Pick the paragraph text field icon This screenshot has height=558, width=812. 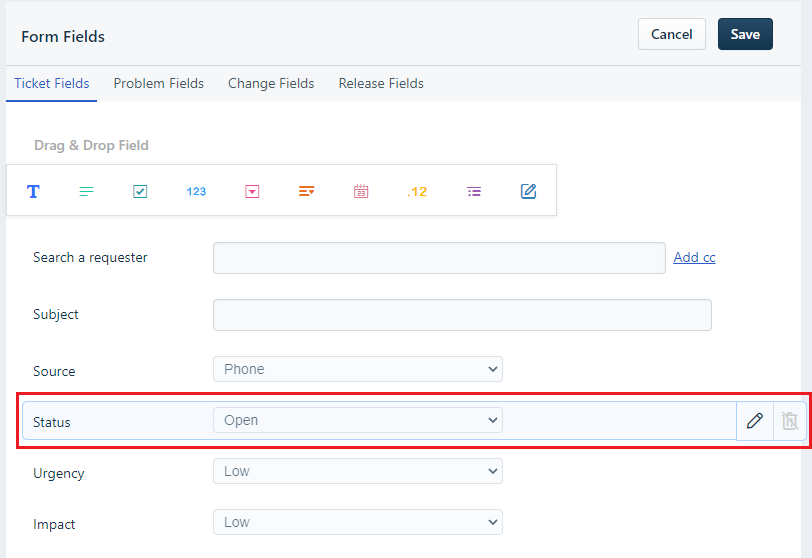(x=86, y=192)
